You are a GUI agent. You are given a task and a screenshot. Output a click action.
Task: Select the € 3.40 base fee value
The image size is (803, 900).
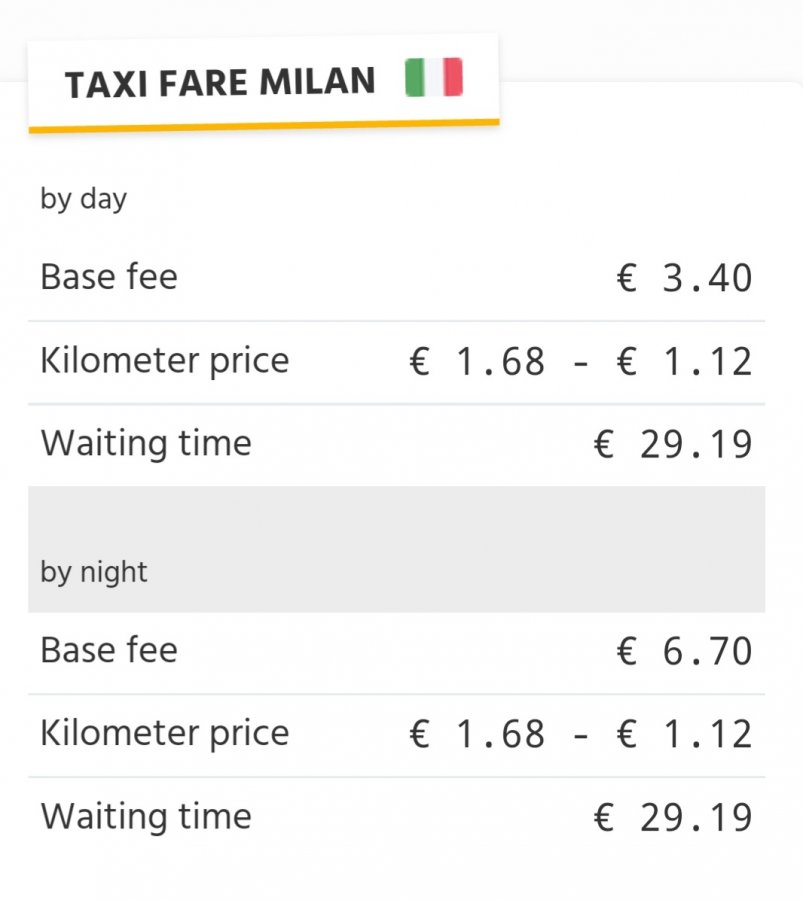pyautogui.click(x=685, y=279)
